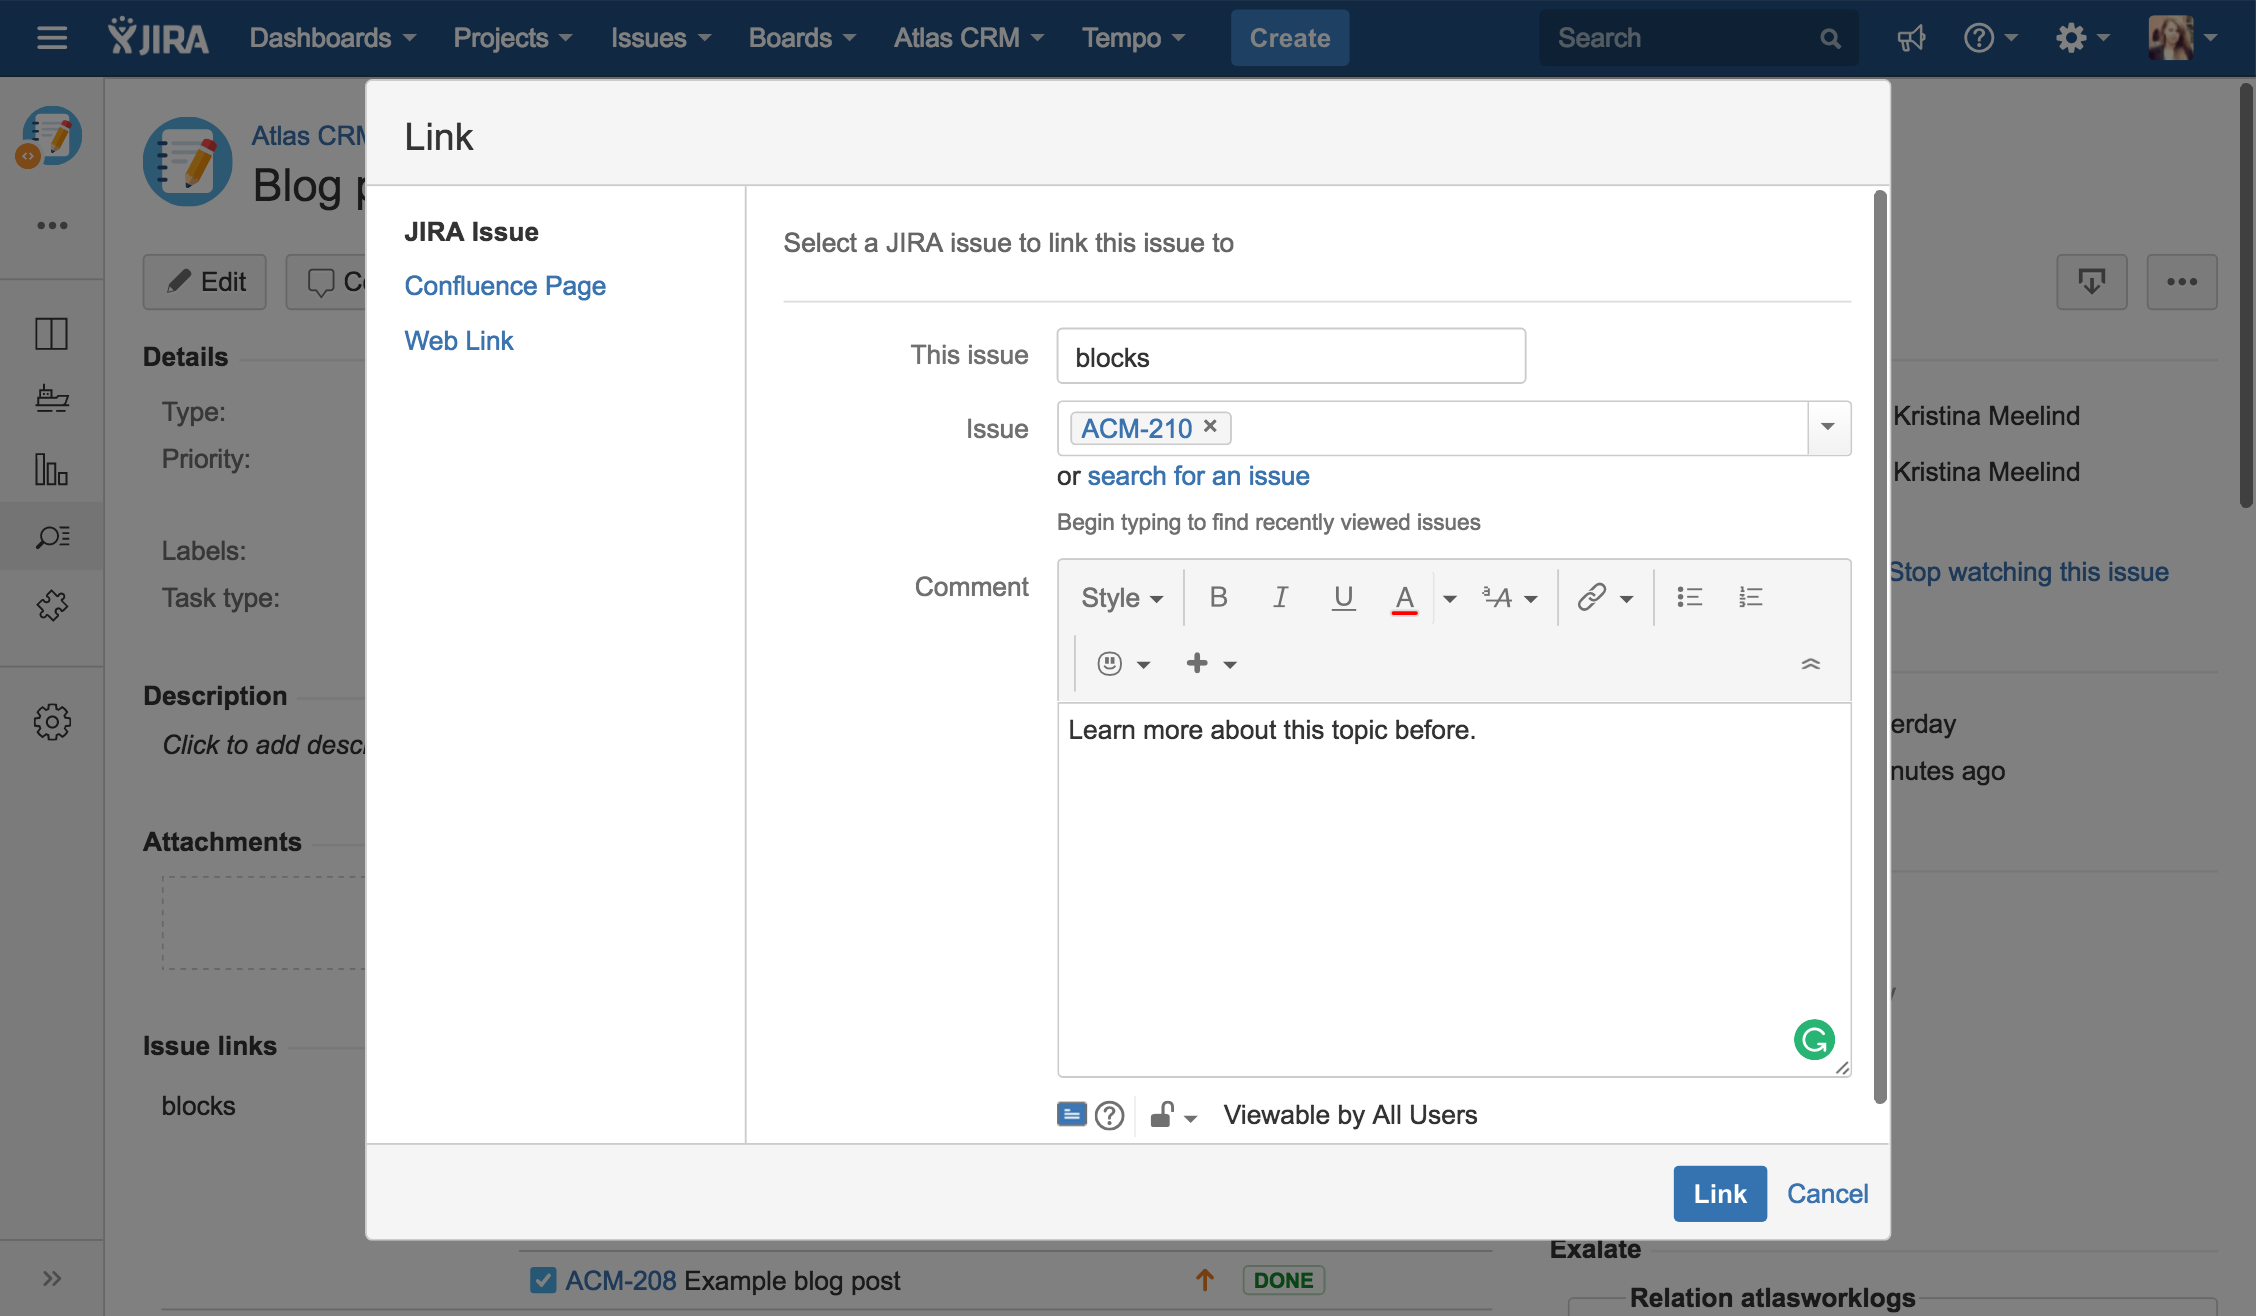
Task: Open more text colors dropdown arrow
Action: coord(1449,598)
